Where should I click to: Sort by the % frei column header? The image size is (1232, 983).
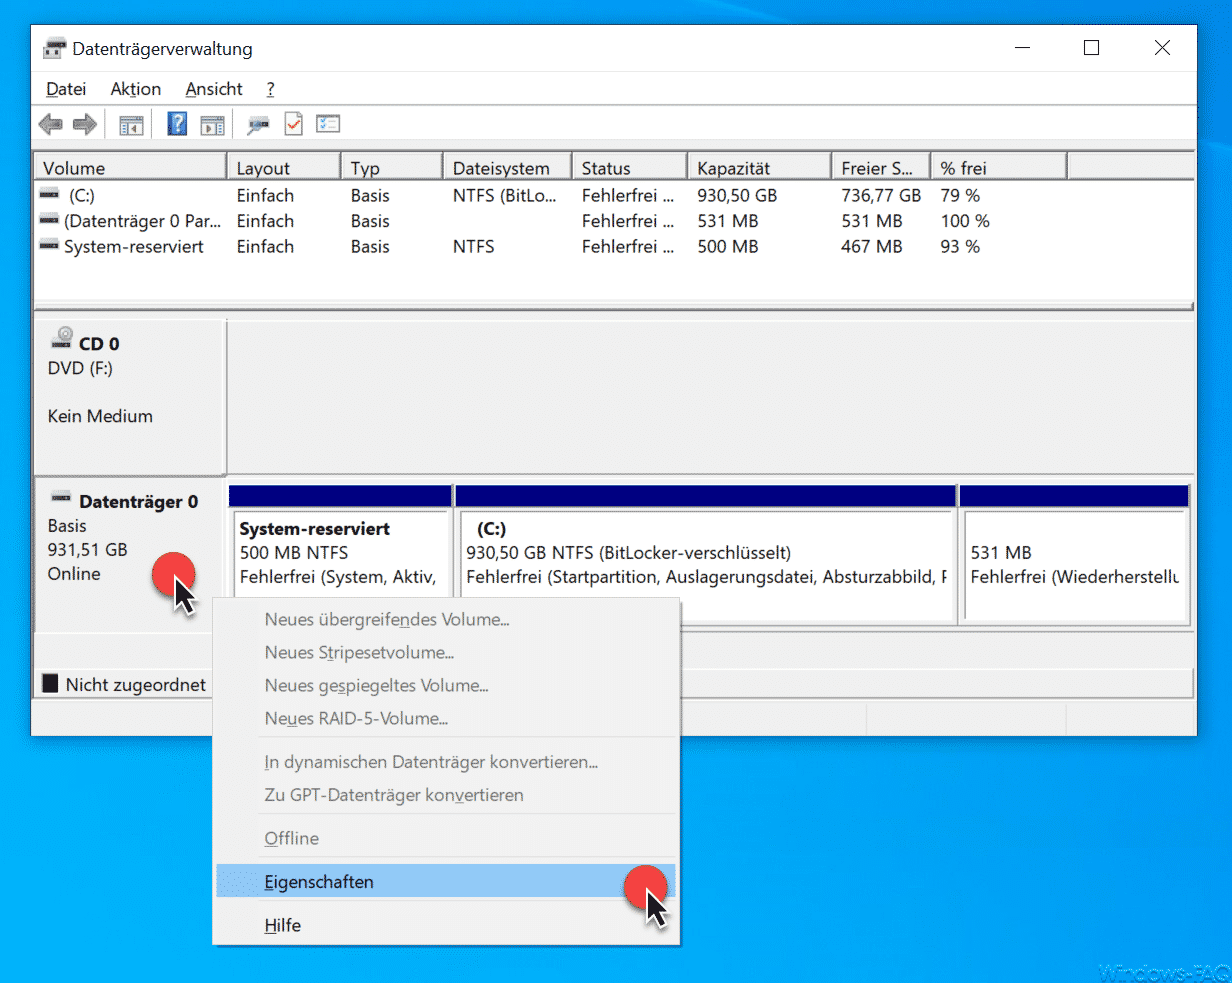[x=998, y=168]
